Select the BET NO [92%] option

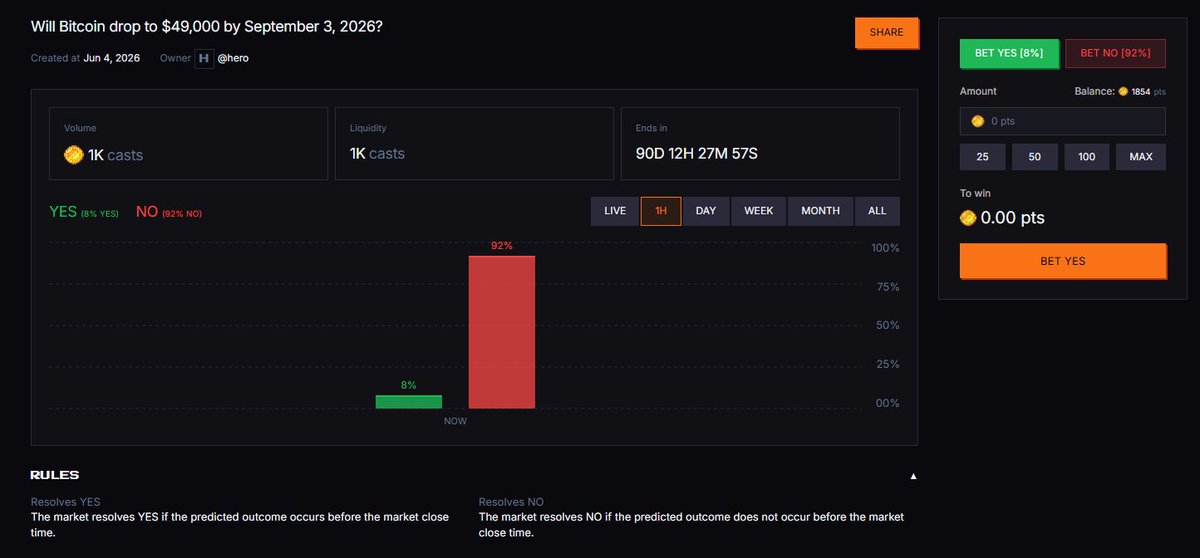[x=1115, y=54]
